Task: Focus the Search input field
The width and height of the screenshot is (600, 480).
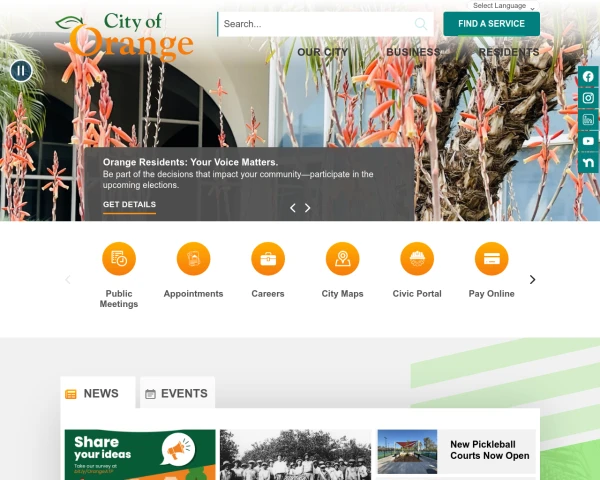Action: pyautogui.click(x=318, y=24)
